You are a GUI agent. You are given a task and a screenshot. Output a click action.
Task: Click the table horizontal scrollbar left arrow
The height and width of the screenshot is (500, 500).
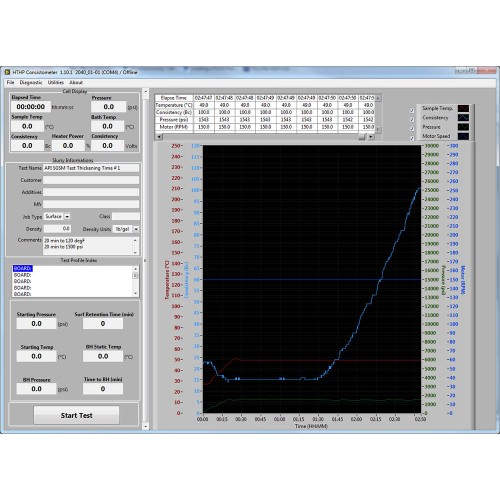[159, 137]
